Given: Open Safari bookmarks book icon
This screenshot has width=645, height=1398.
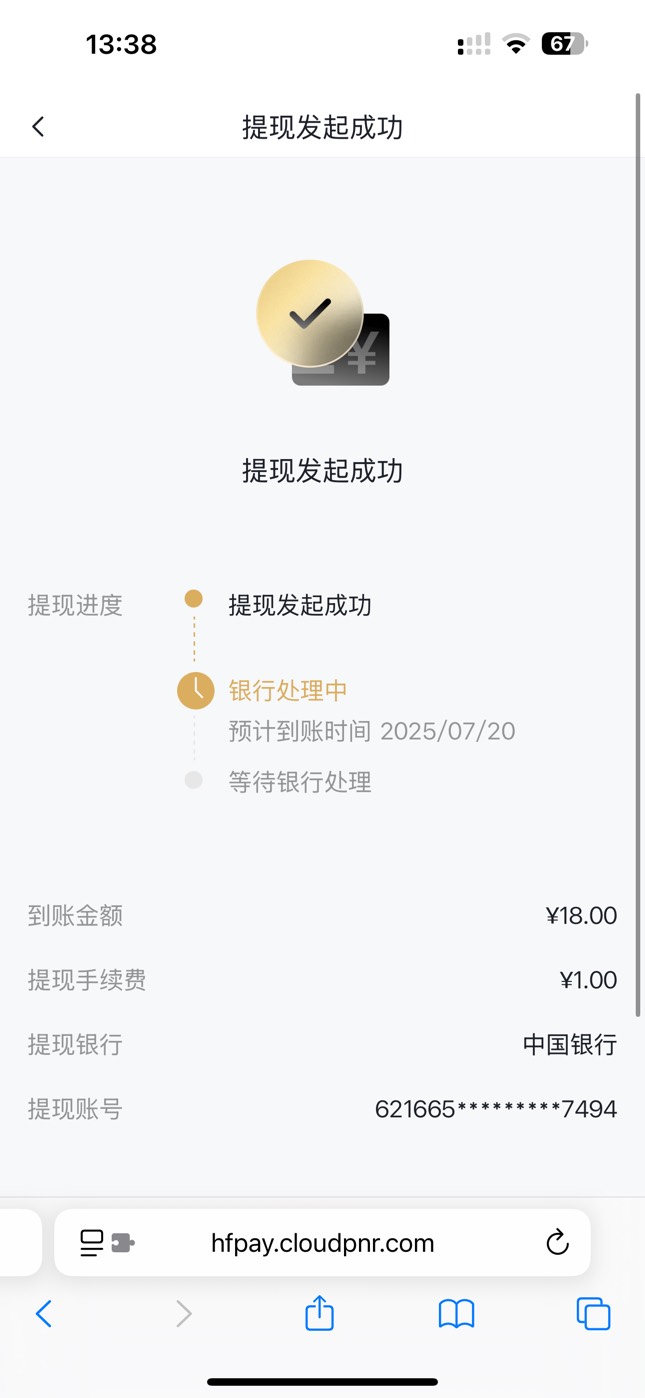Looking at the screenshot, I should [x=456, y=1314].
